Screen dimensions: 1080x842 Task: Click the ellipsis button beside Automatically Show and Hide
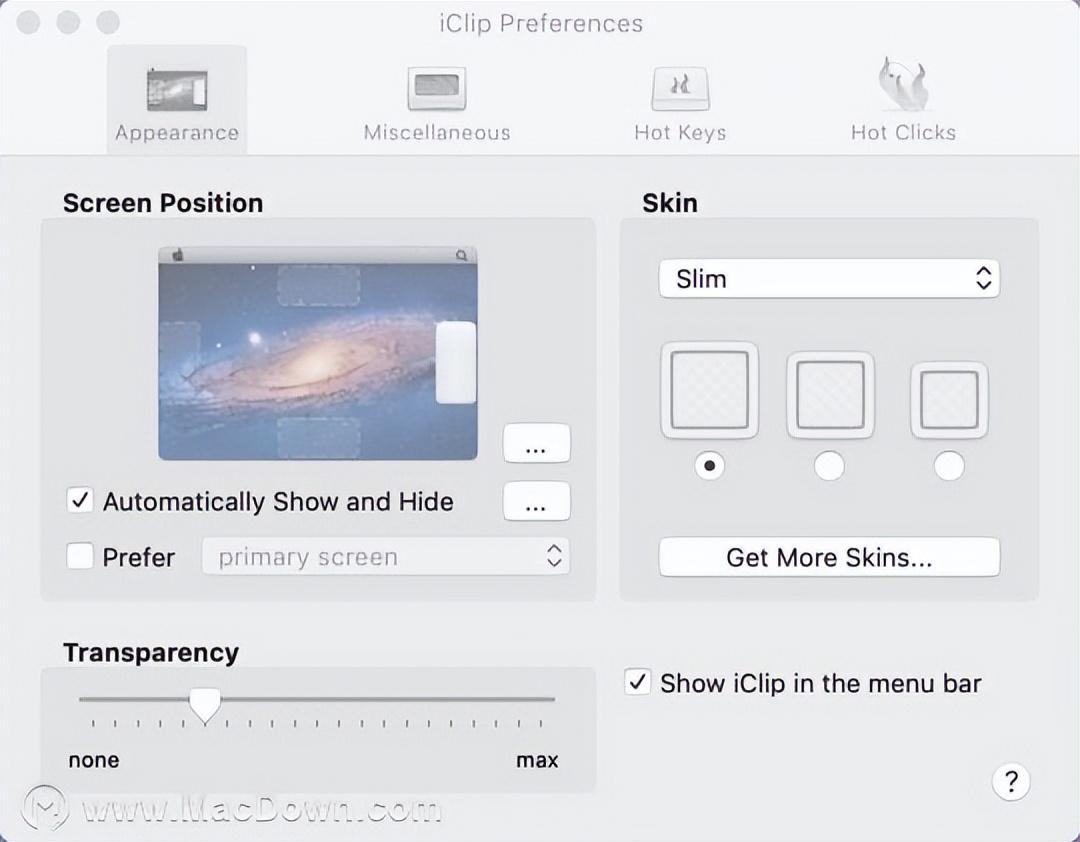click(x=537, y=502)
